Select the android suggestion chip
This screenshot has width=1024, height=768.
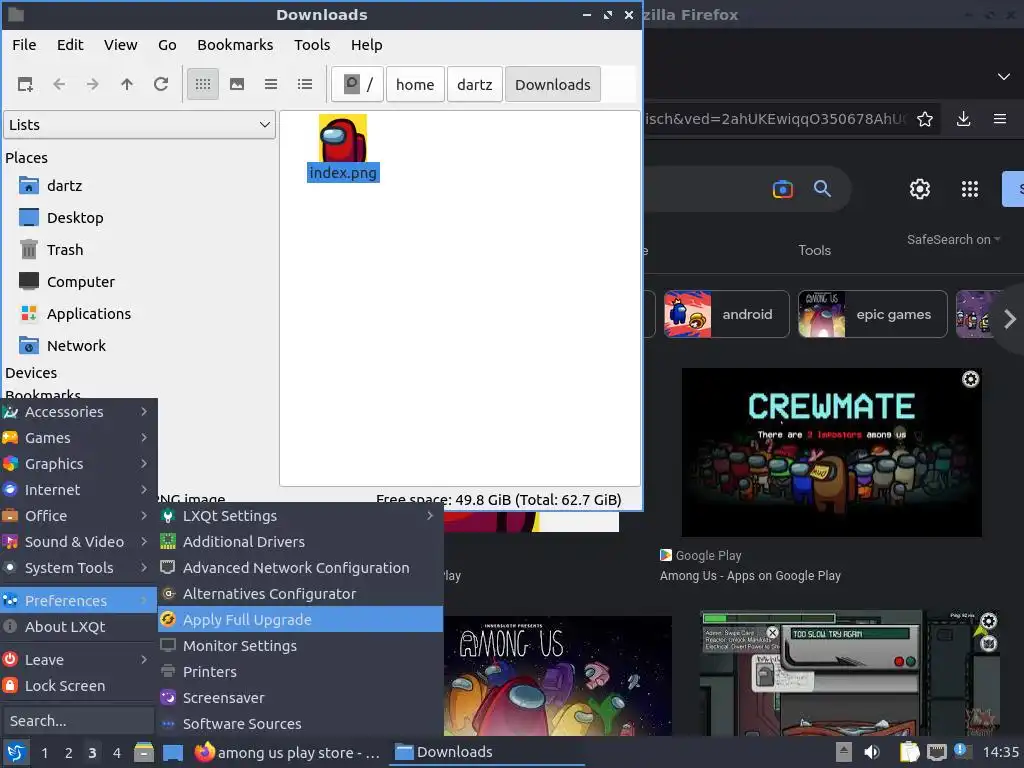(726, 314)
